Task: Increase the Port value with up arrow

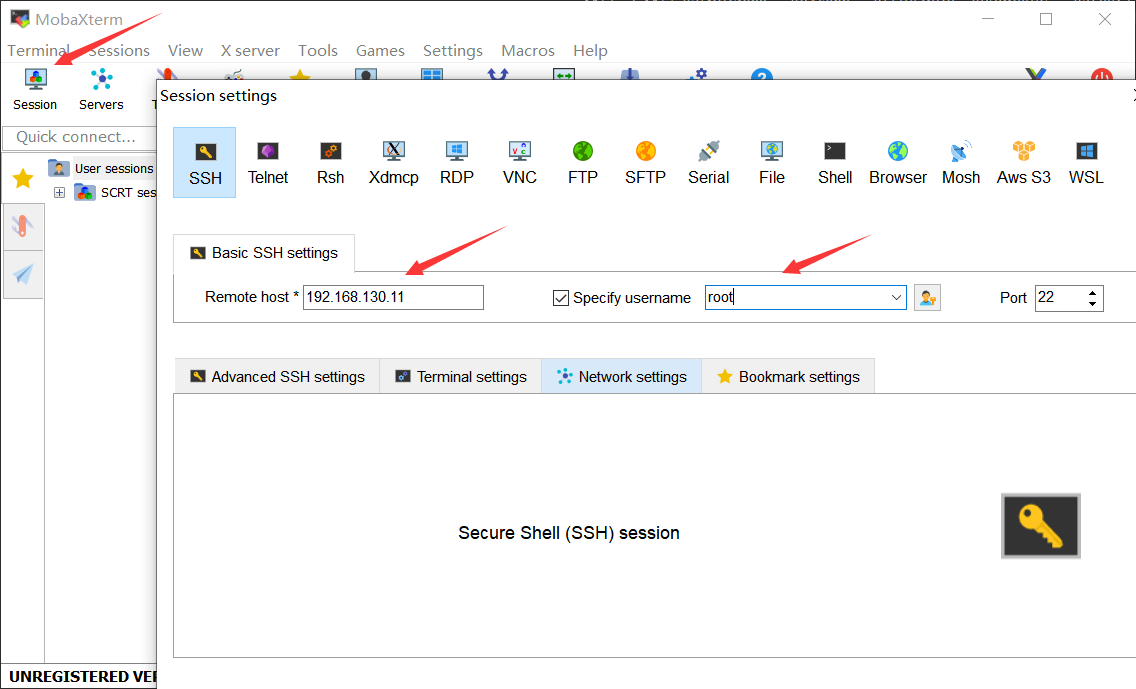Action: 1092,293
